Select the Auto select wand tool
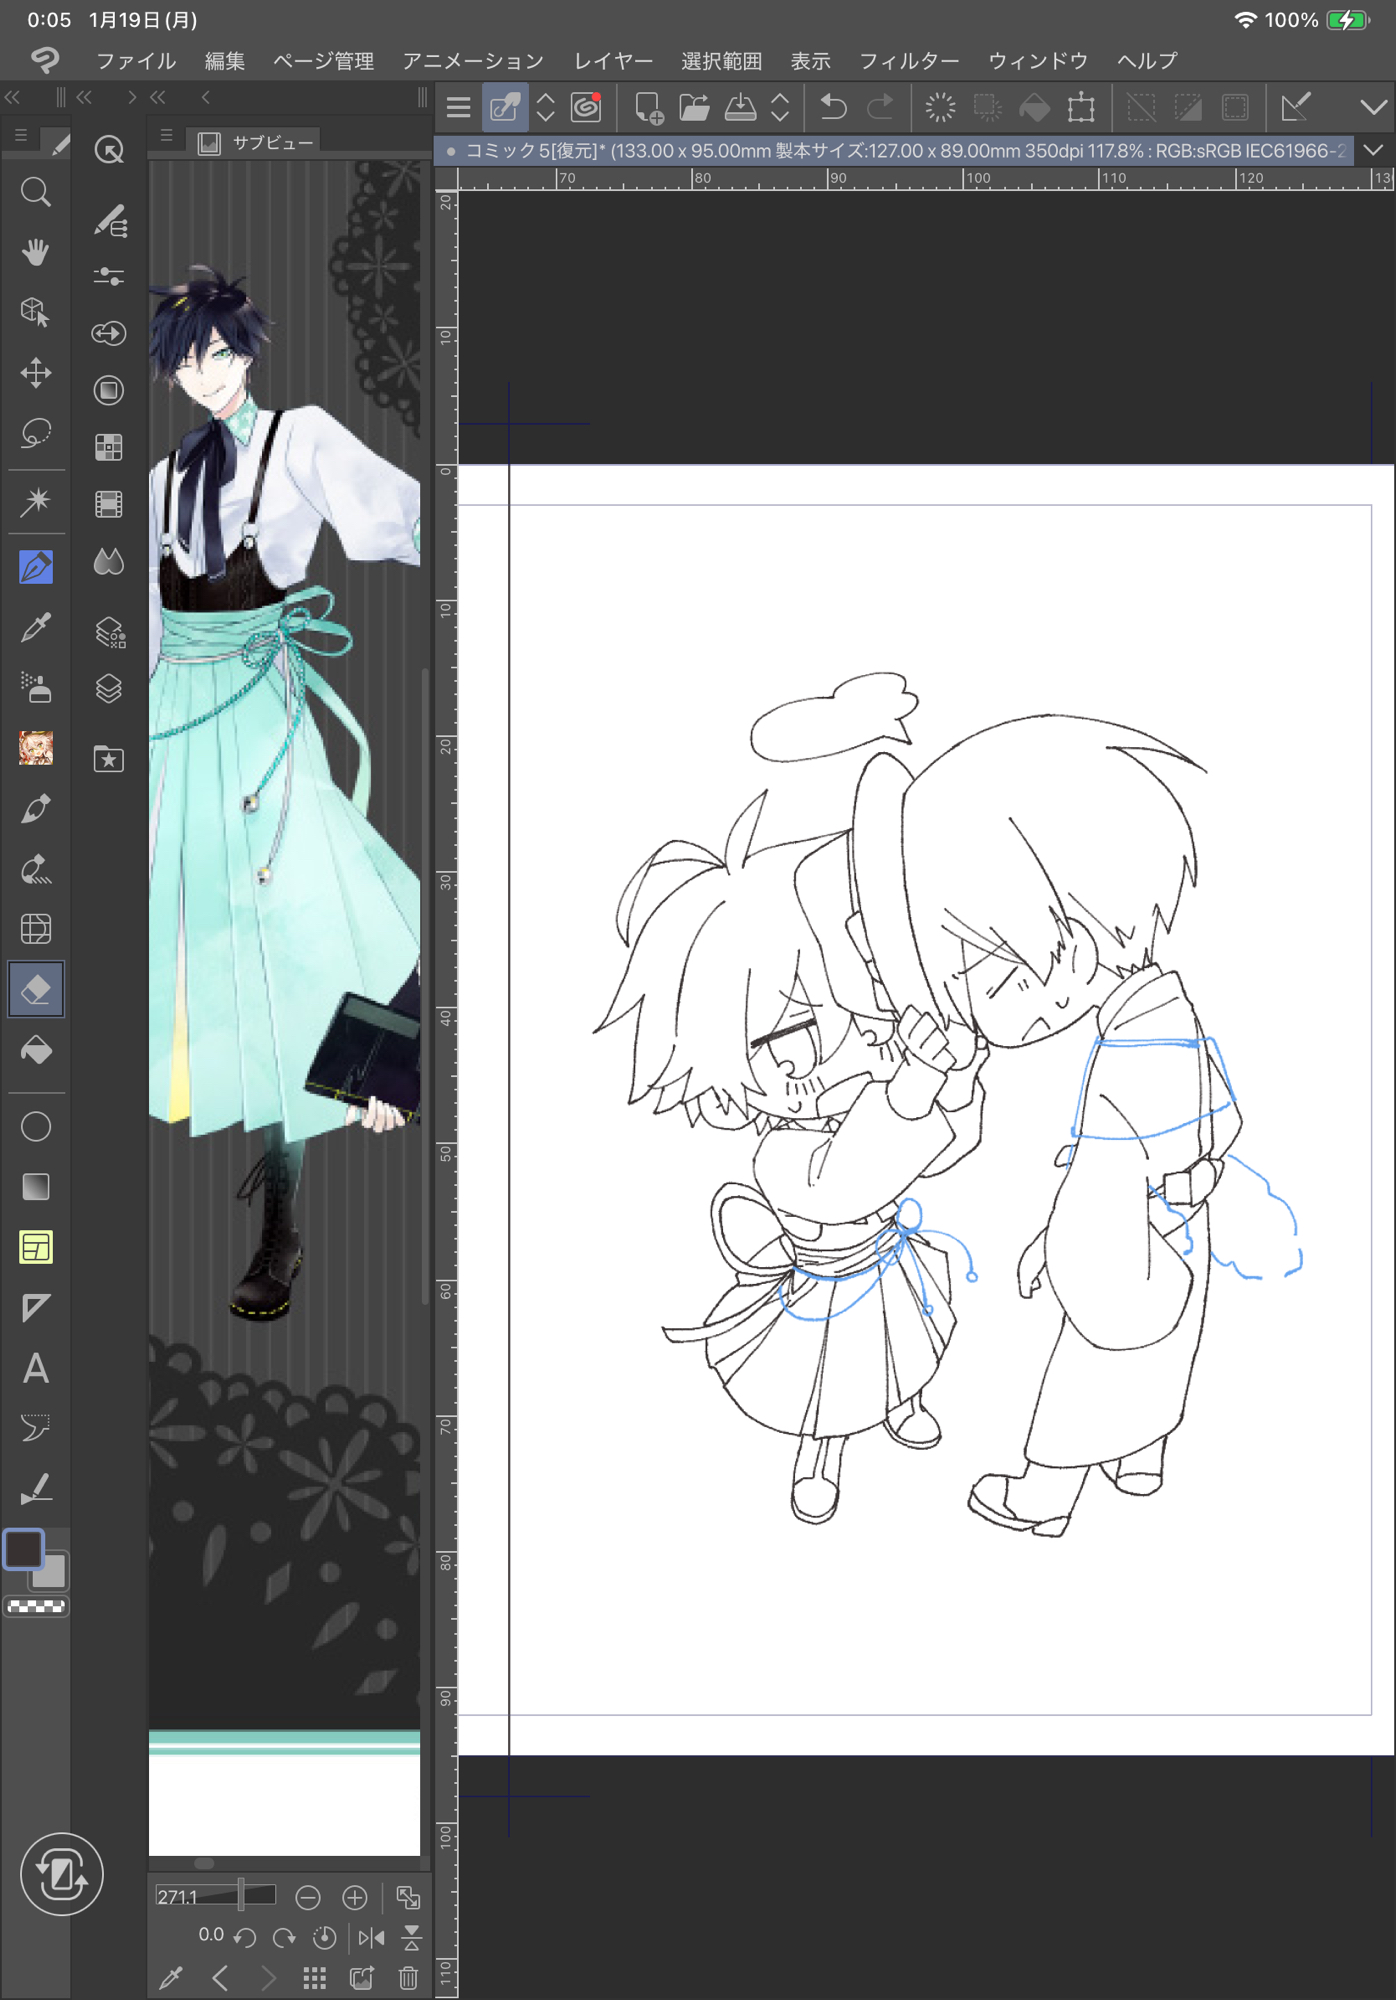Screen dimensions: 1396x2000 [36, 501]
